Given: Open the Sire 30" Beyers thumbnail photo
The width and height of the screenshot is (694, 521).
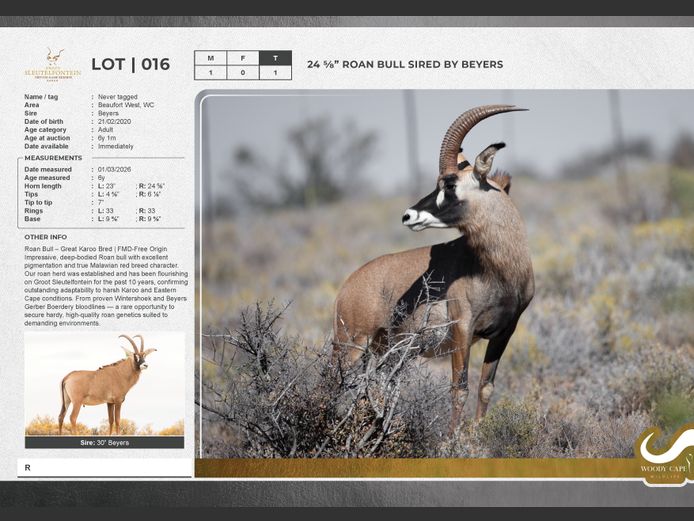Looking at the screenshot, I should [104, 384].
